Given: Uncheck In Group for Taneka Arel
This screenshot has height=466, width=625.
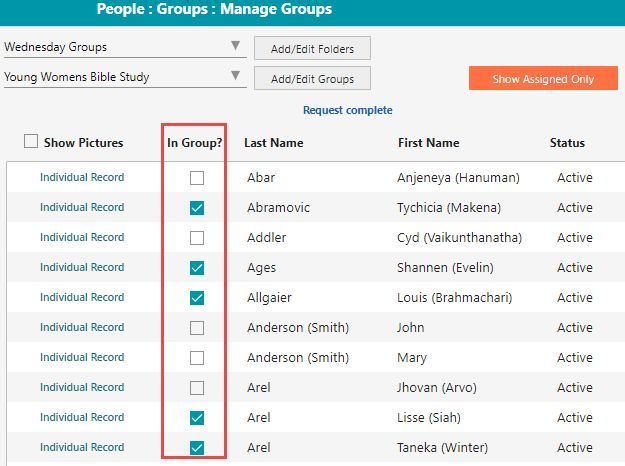Looking at the screenshot, I should (197, 448).
